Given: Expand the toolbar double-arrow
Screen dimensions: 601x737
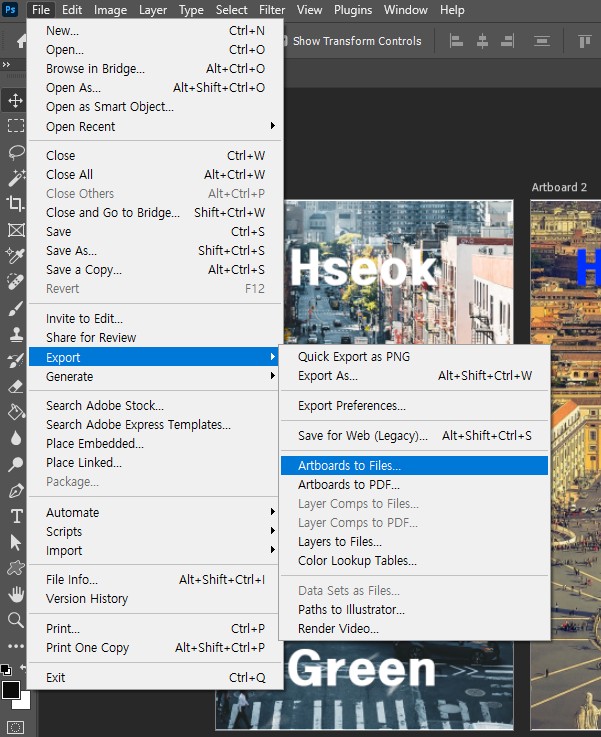Looking at the screenshot, I should (x=6, y=64).
